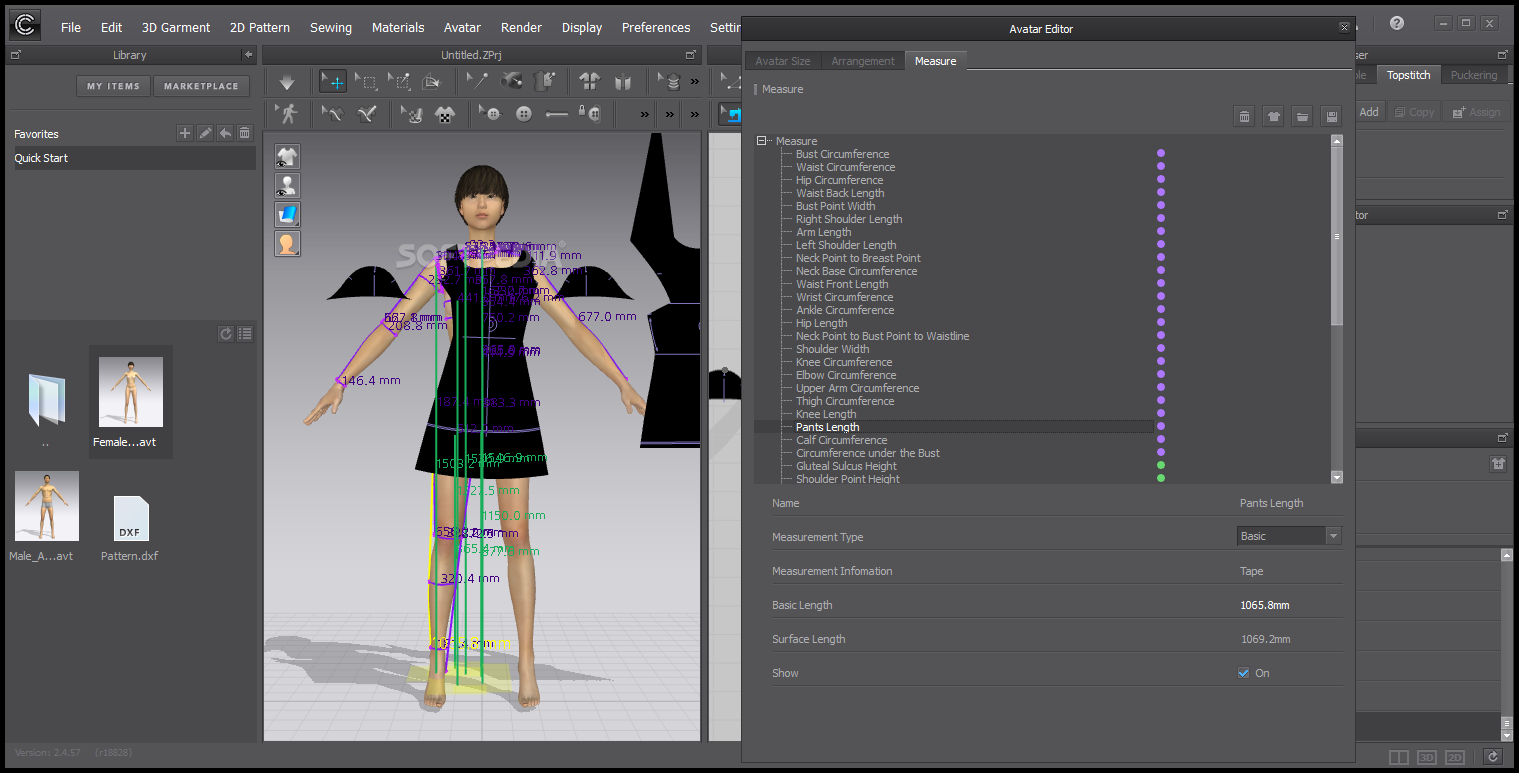Viewport: 1519px width, 773px height.
Task: Pick the Buttonhole line tool icon
Action: coord(557,114)
